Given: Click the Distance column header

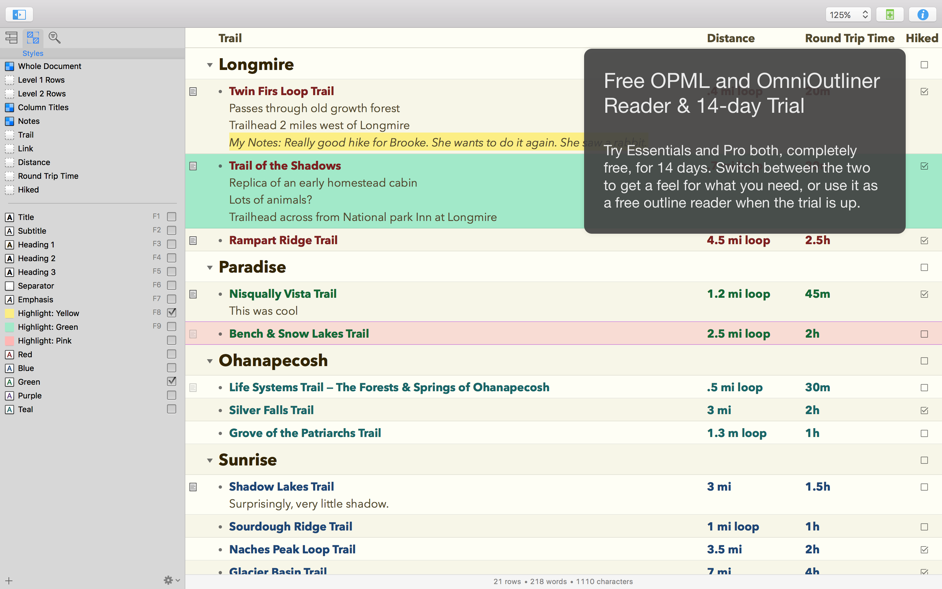Looking at the screenshot, I should pyautogui.click(x=730, y=38).
